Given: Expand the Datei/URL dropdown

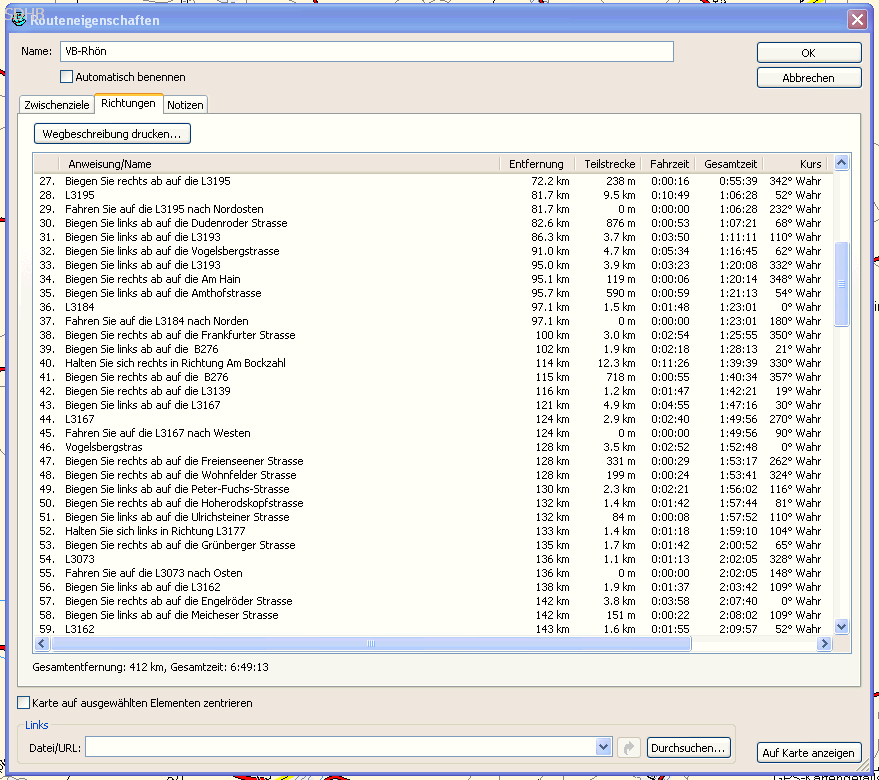Looking at the screenshot, I should pyautogui.click(x=603, y=747).
